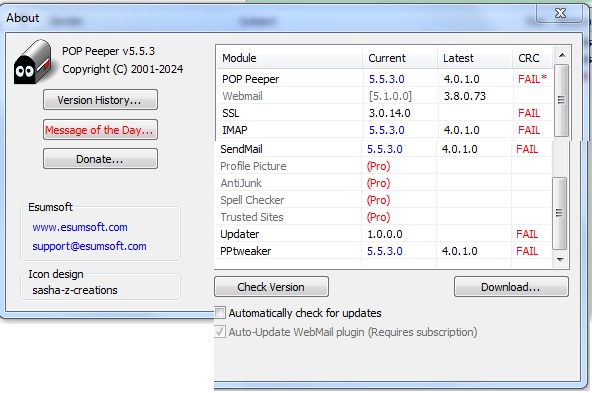Select the Spell Checker module row
592x393 pixels.
[x=383, y=200]
